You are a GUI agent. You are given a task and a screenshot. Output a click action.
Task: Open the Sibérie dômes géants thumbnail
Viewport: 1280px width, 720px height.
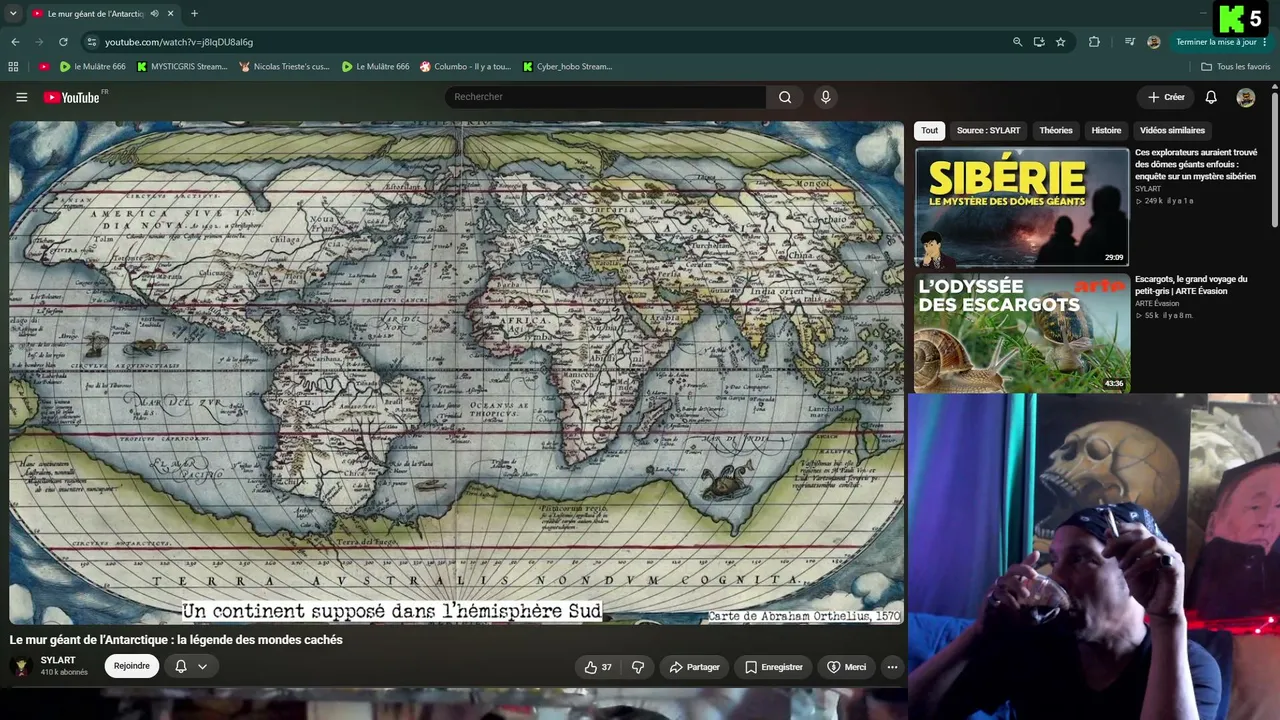click(x=1022, y=207)
